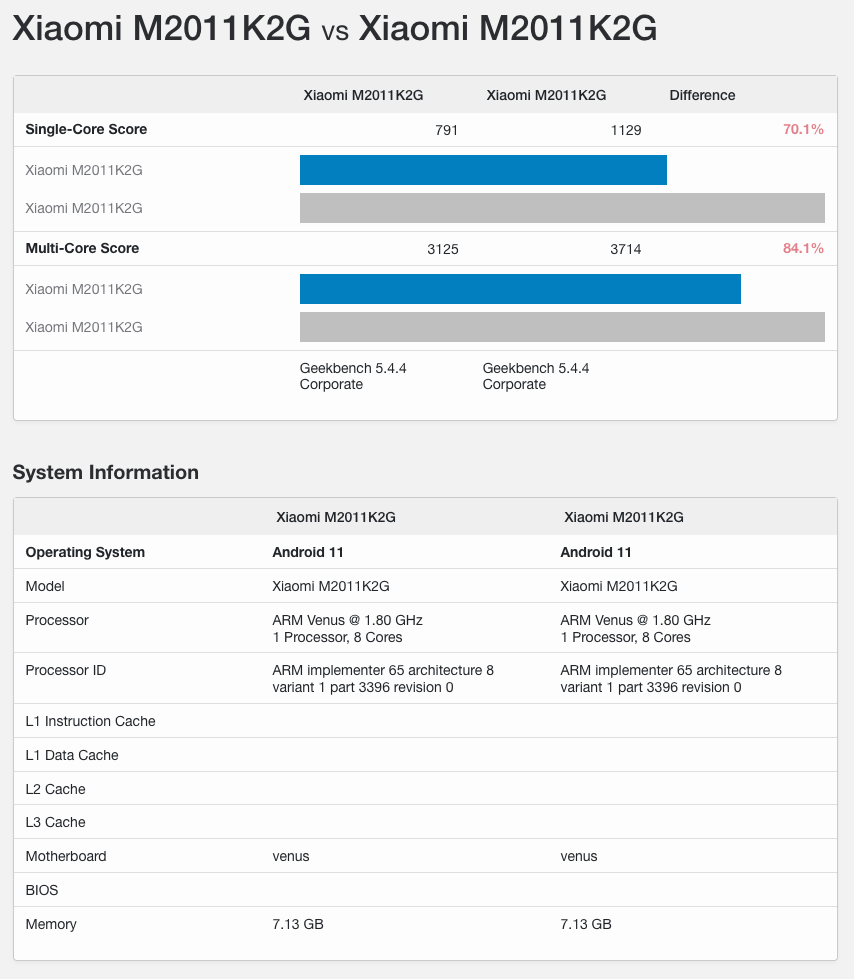This screenshot has height=979, width=854.
Task: Click first device's "venus" motherboard value
Action: 291,856
